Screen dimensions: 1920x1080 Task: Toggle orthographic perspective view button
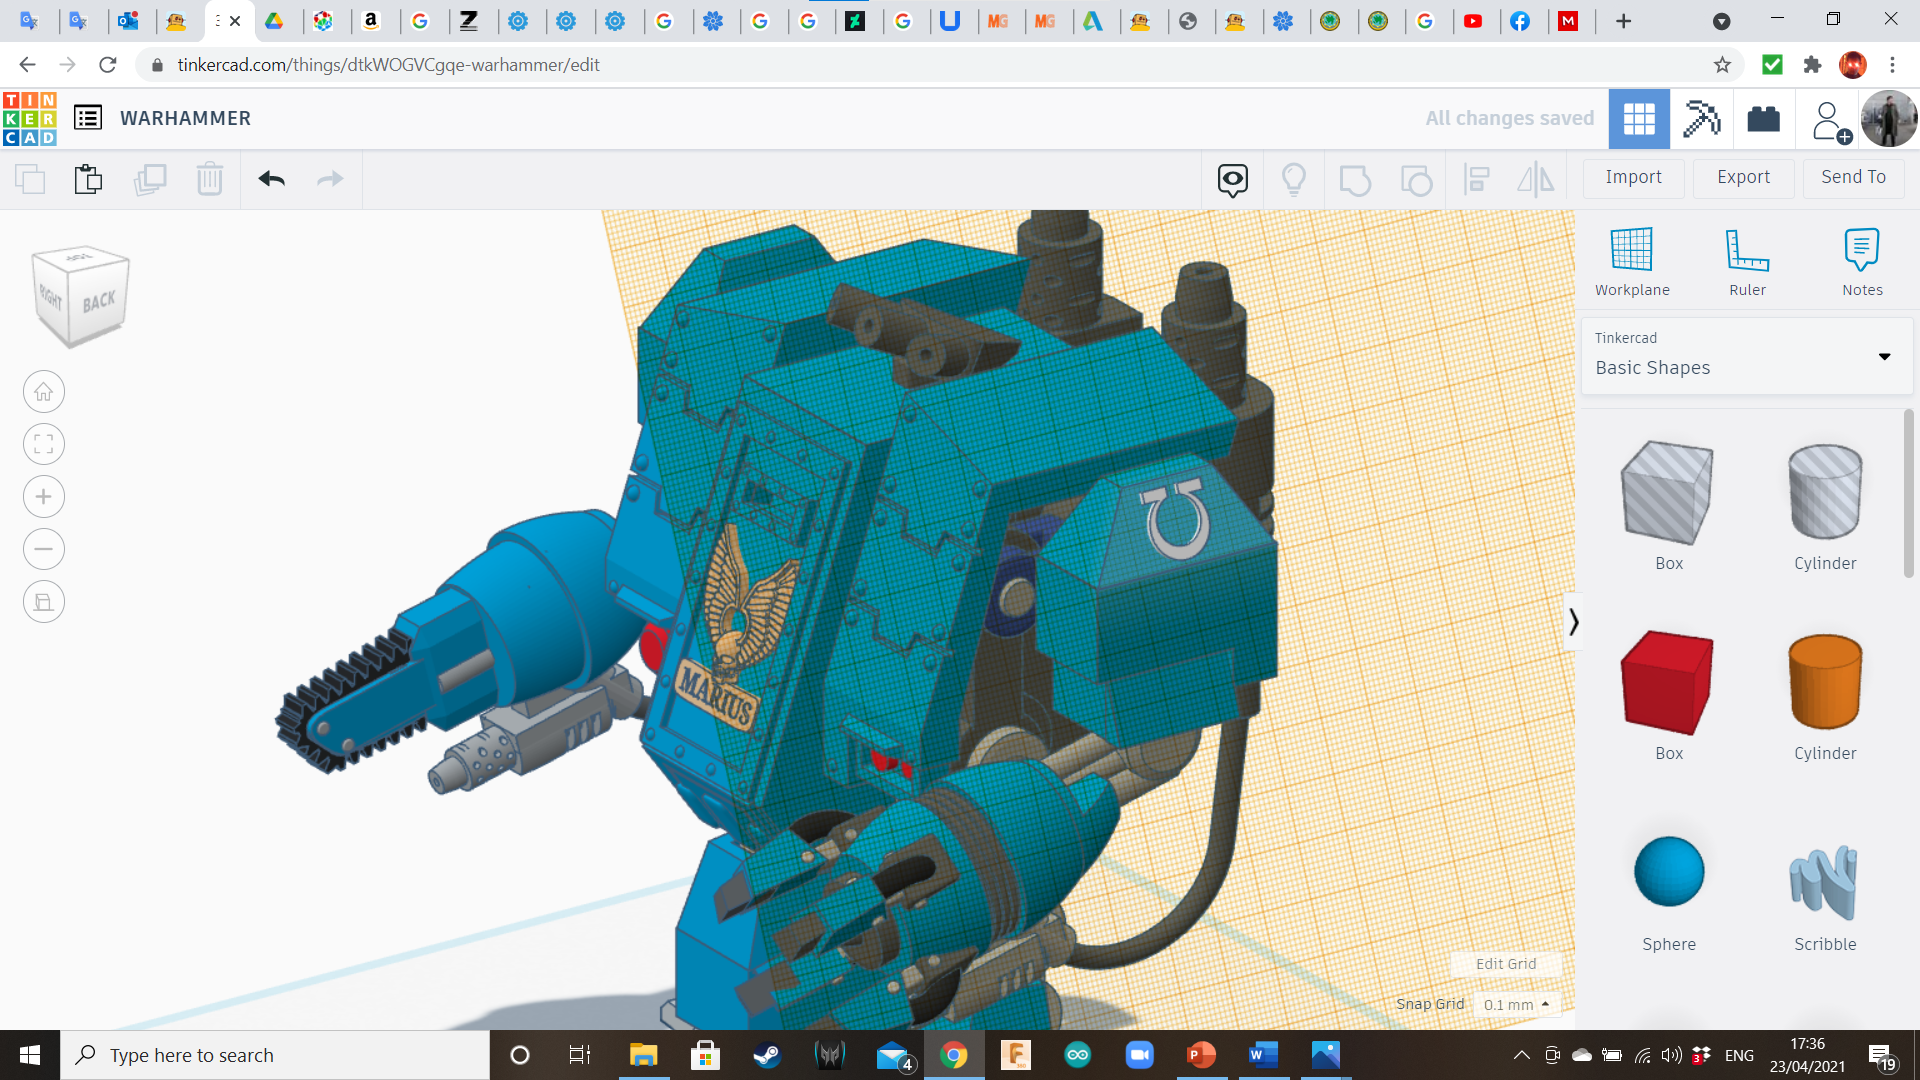click(x=44, y=602)
